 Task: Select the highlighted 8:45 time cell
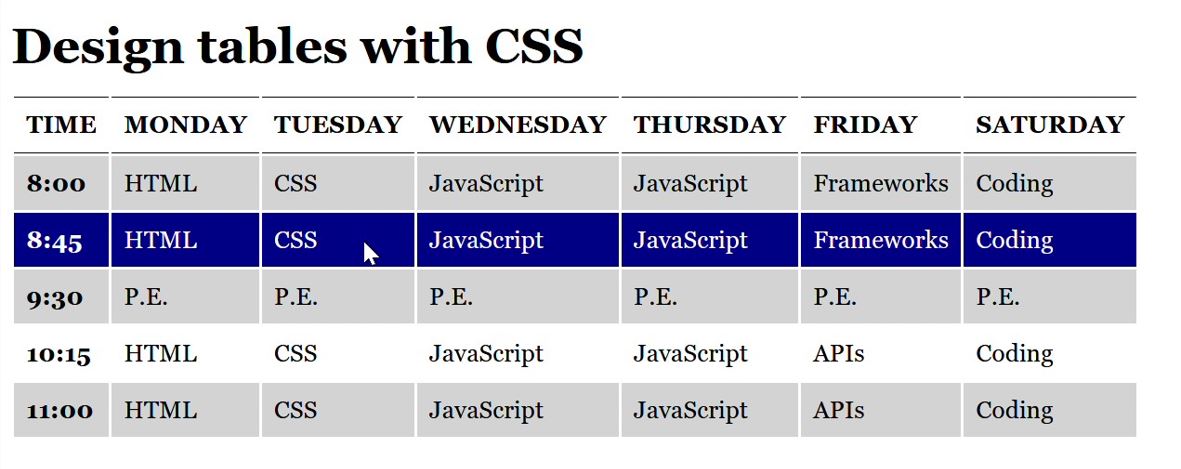(56, 241)
